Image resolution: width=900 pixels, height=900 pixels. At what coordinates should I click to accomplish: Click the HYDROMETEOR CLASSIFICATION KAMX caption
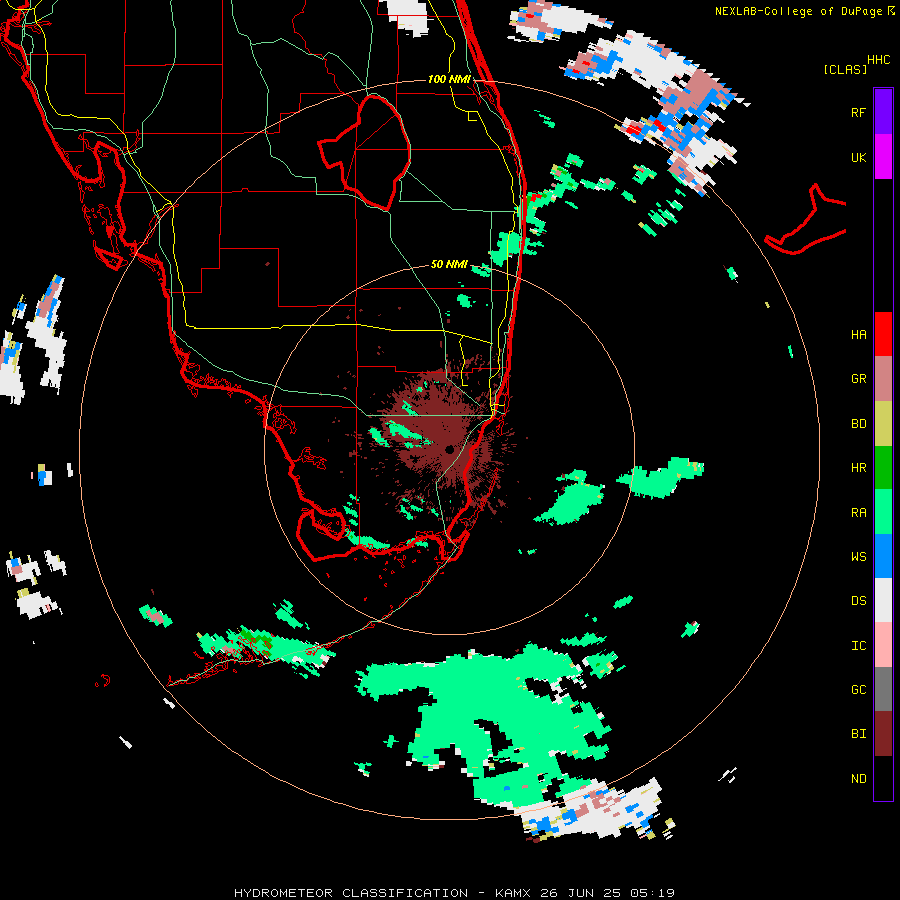(454, 893)
